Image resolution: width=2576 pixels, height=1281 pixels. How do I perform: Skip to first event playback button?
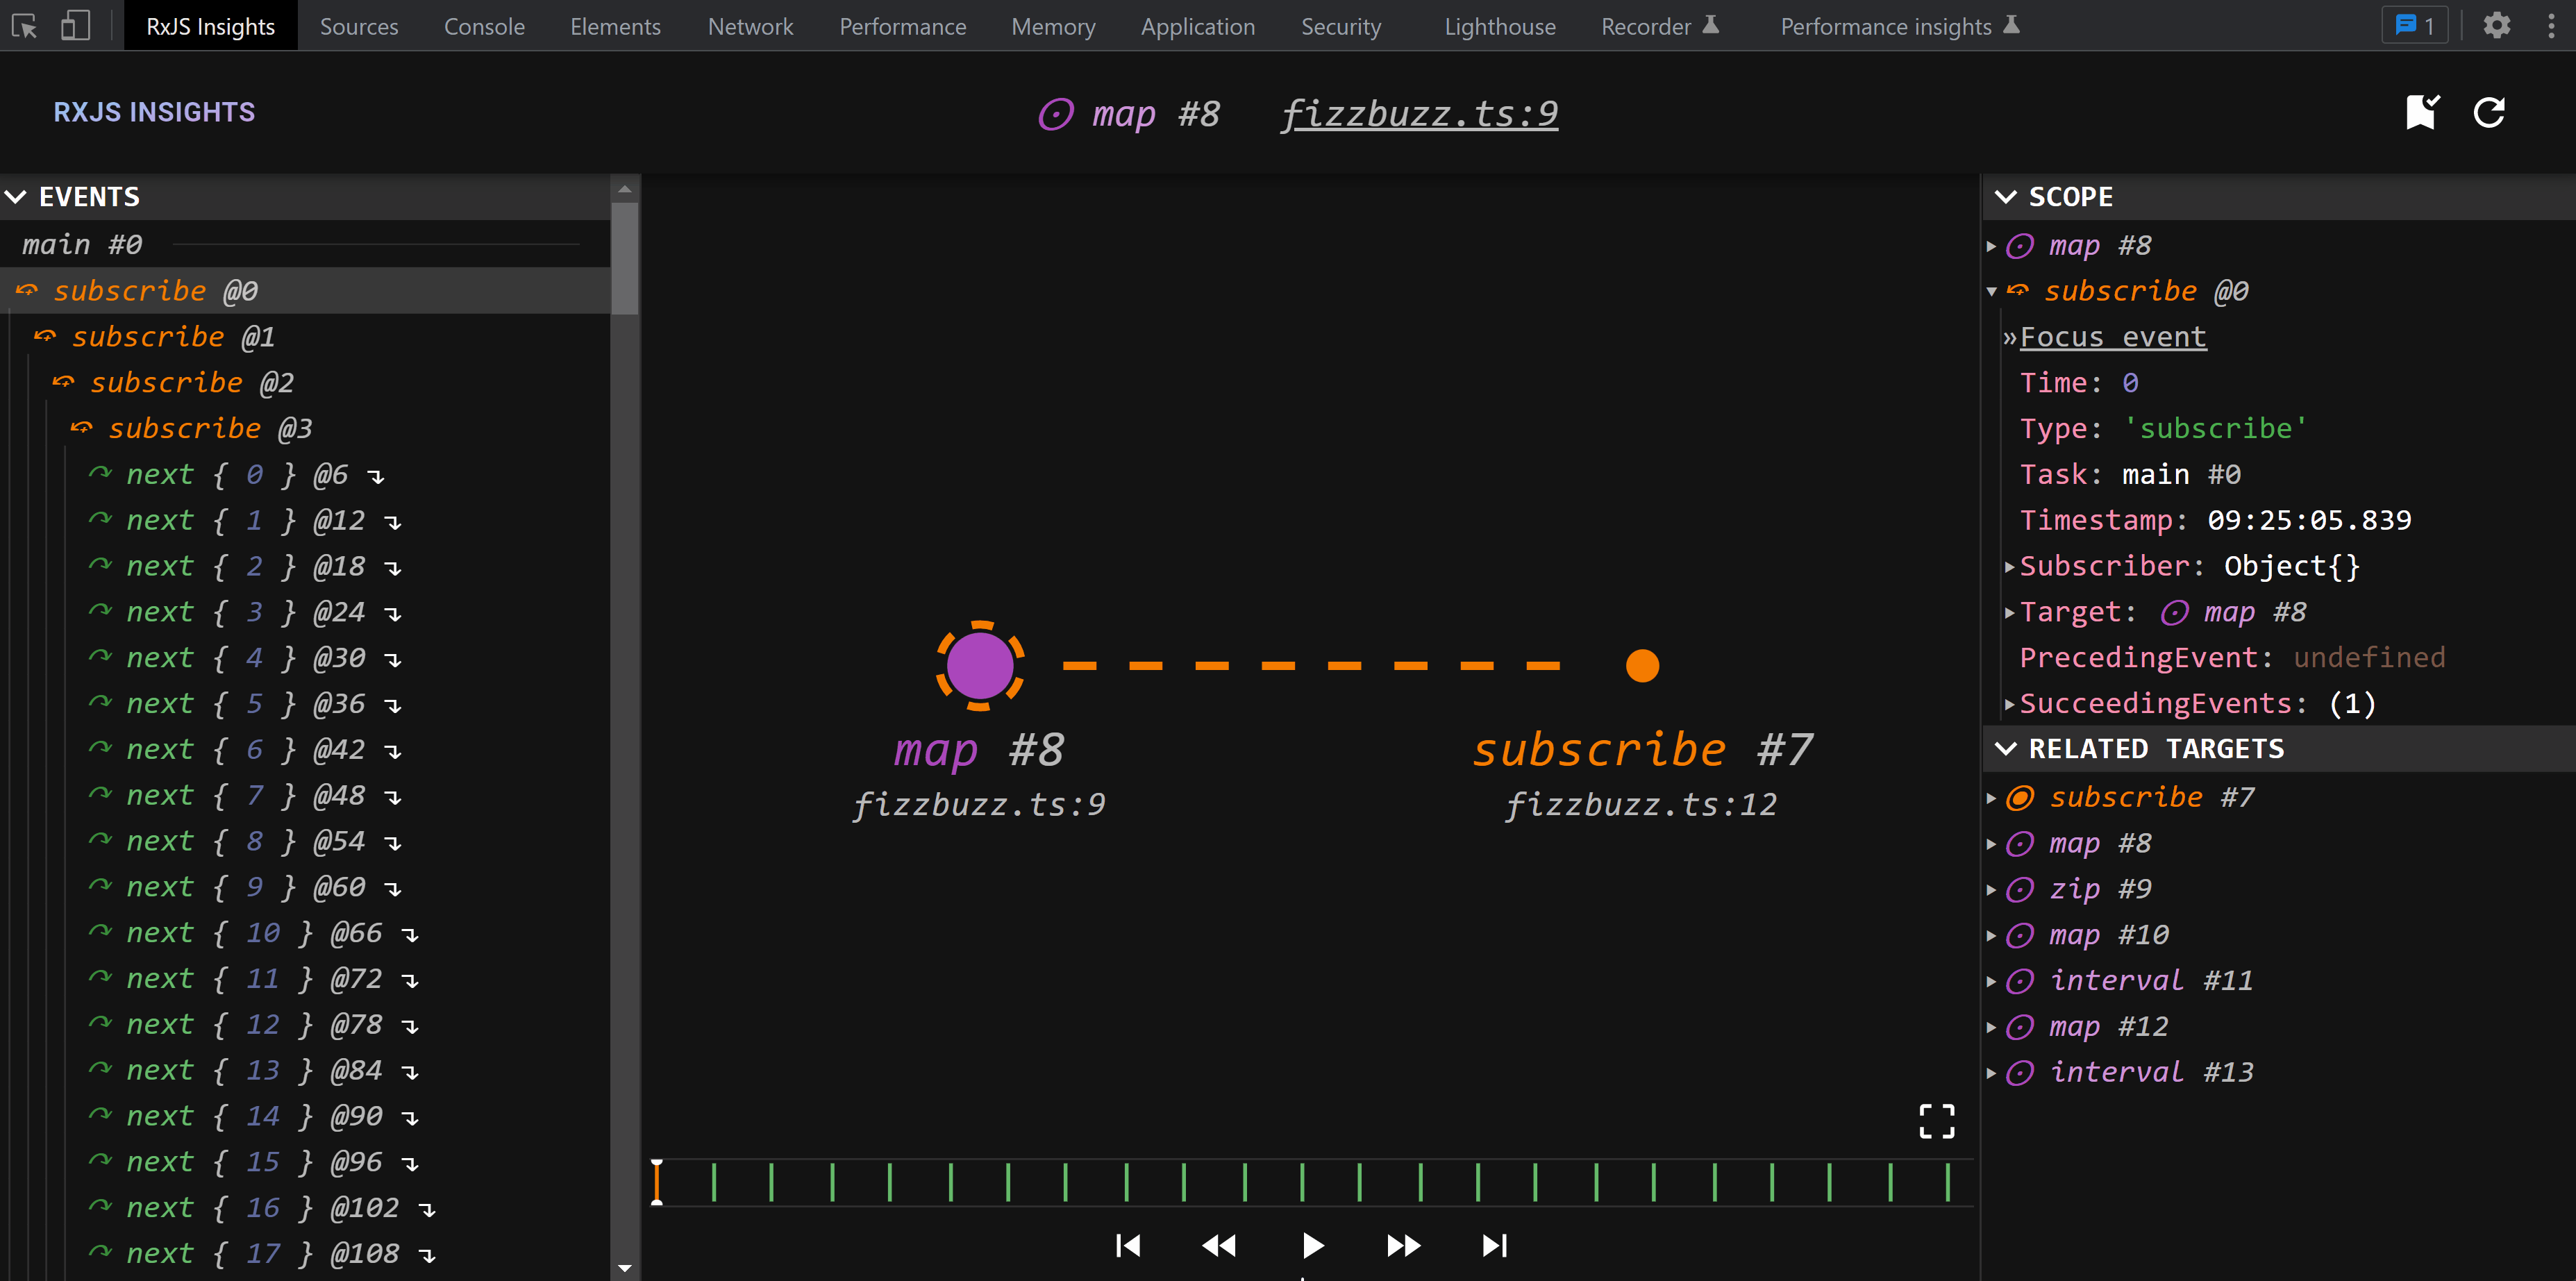(1128, 1245)
